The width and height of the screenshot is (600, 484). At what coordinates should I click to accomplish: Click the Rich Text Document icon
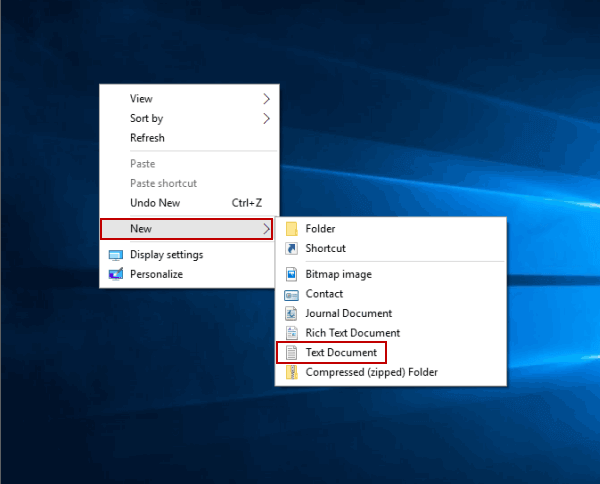click(292, 333)
